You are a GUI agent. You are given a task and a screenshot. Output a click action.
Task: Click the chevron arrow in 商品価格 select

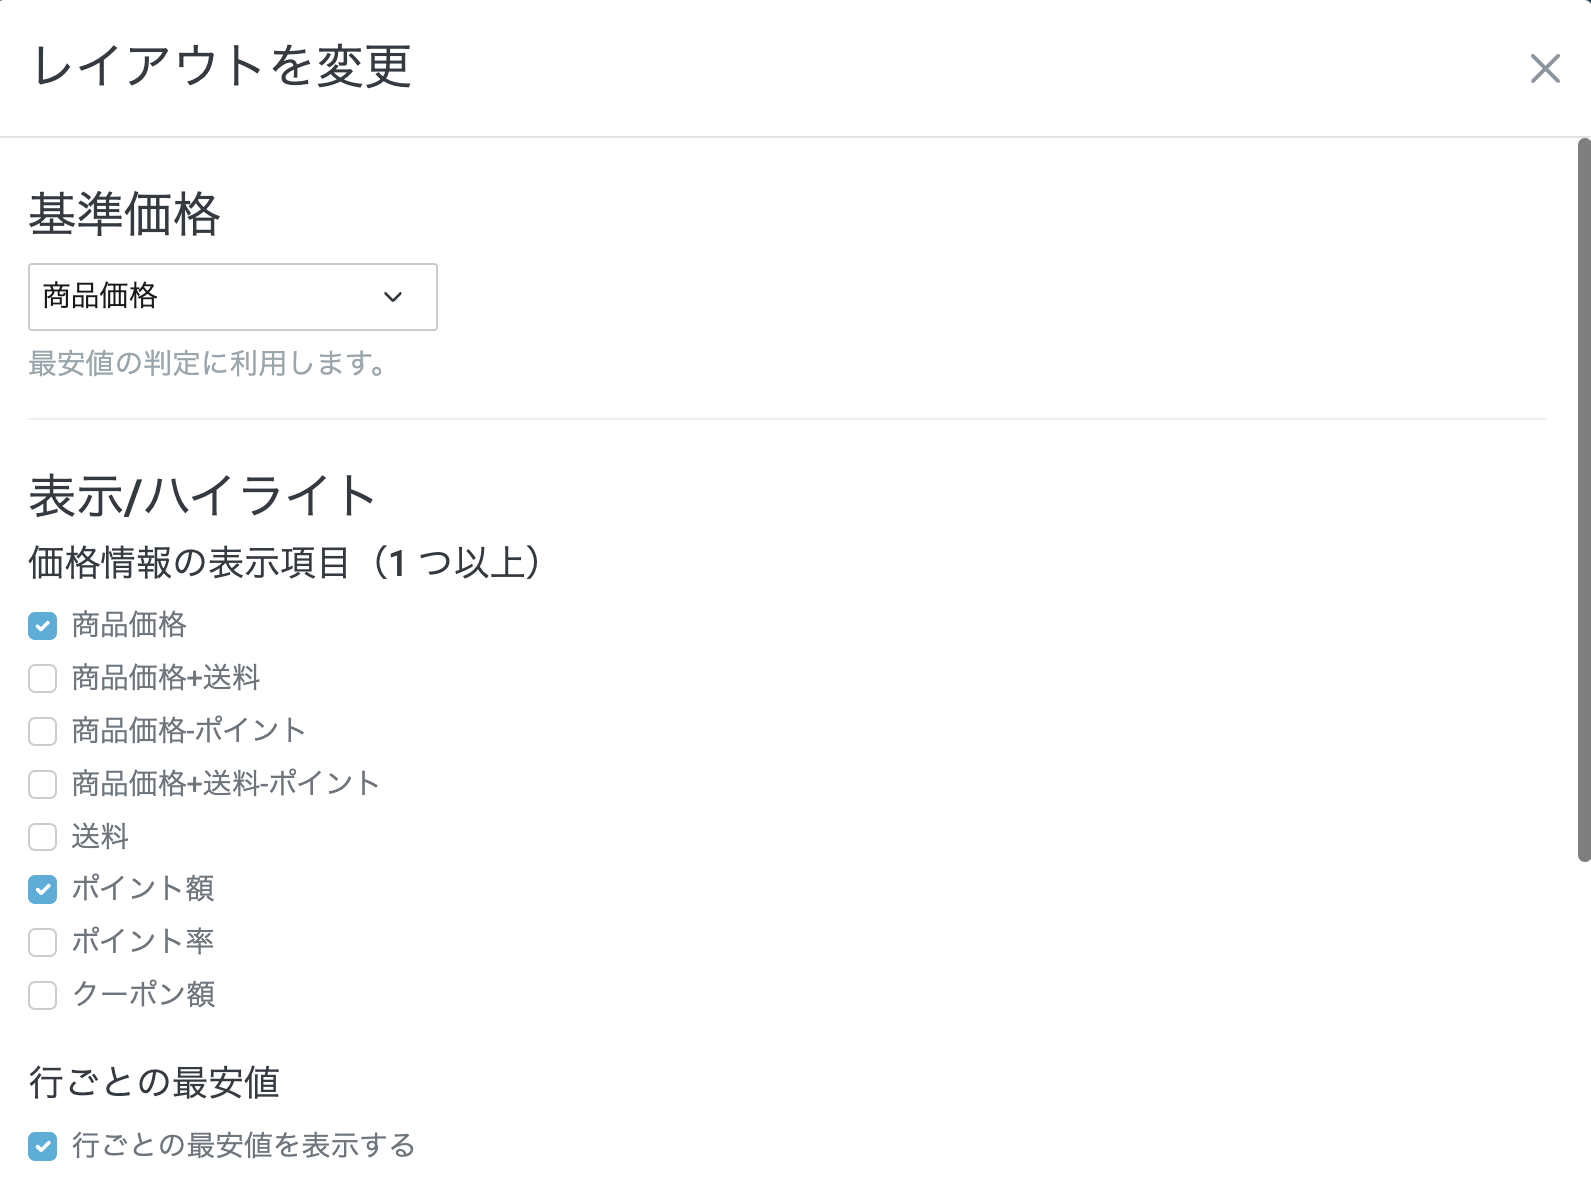pyautogui.click(x=393, y=297)
